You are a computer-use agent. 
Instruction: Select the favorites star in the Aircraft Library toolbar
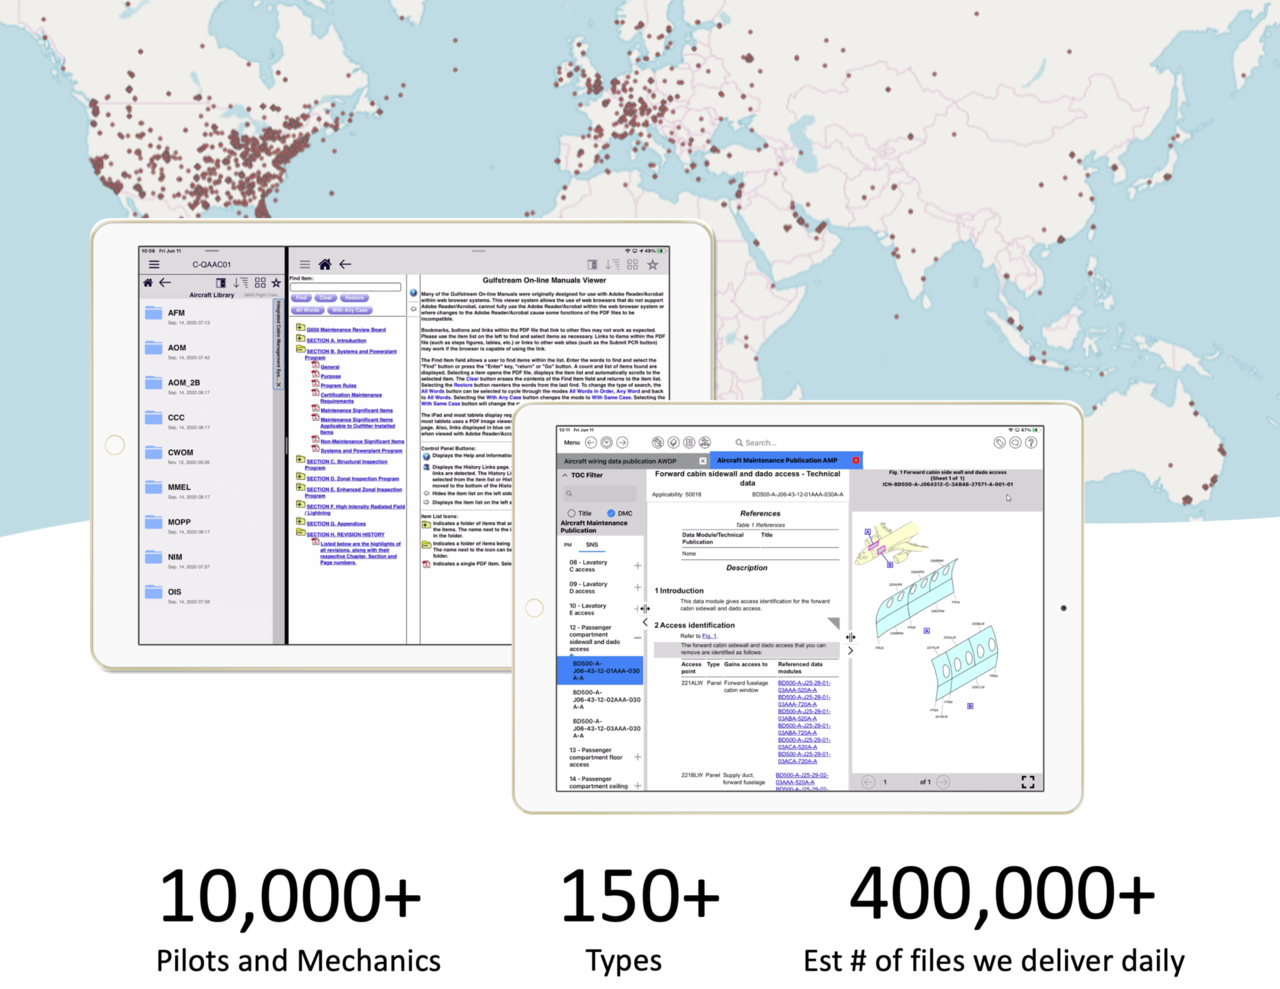(276, 283)
